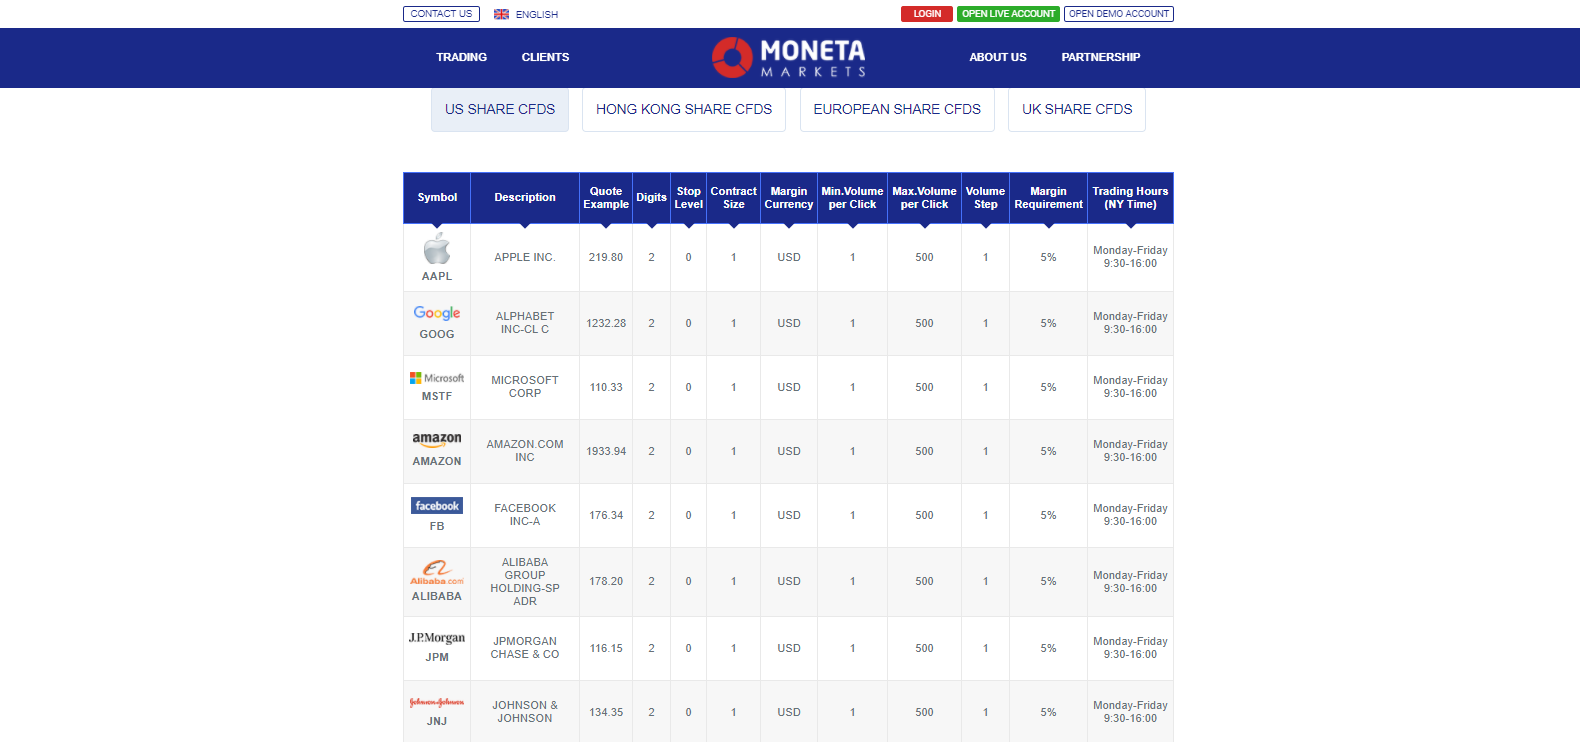Click OPEN DEMO ACCOUNT button
1580x742 pixels.
tap(1119, 14)
